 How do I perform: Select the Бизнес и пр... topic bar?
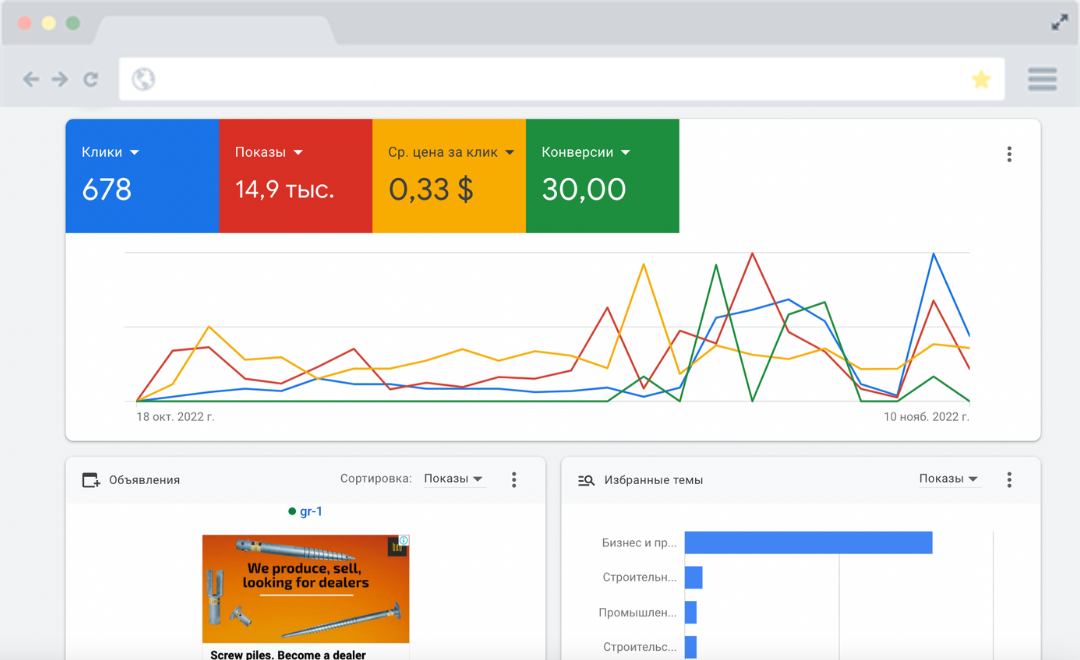(809, 543)
